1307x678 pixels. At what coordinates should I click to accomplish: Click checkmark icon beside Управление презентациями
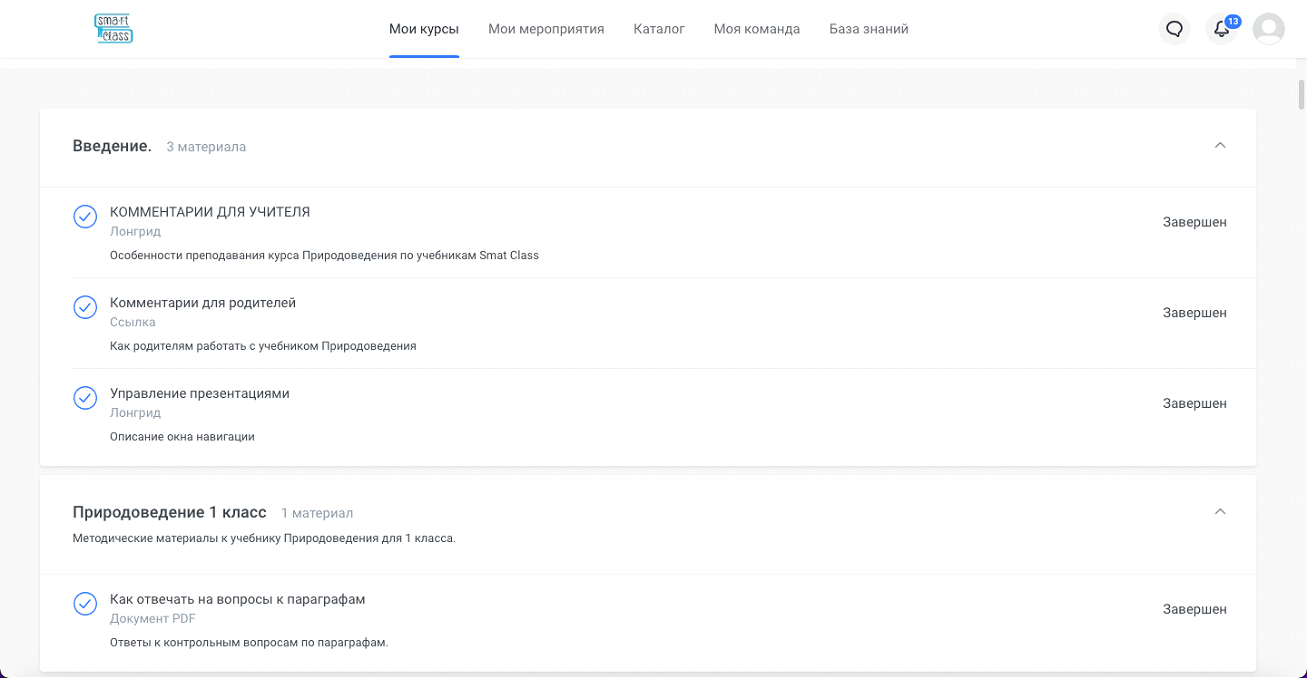coord(85,398)
